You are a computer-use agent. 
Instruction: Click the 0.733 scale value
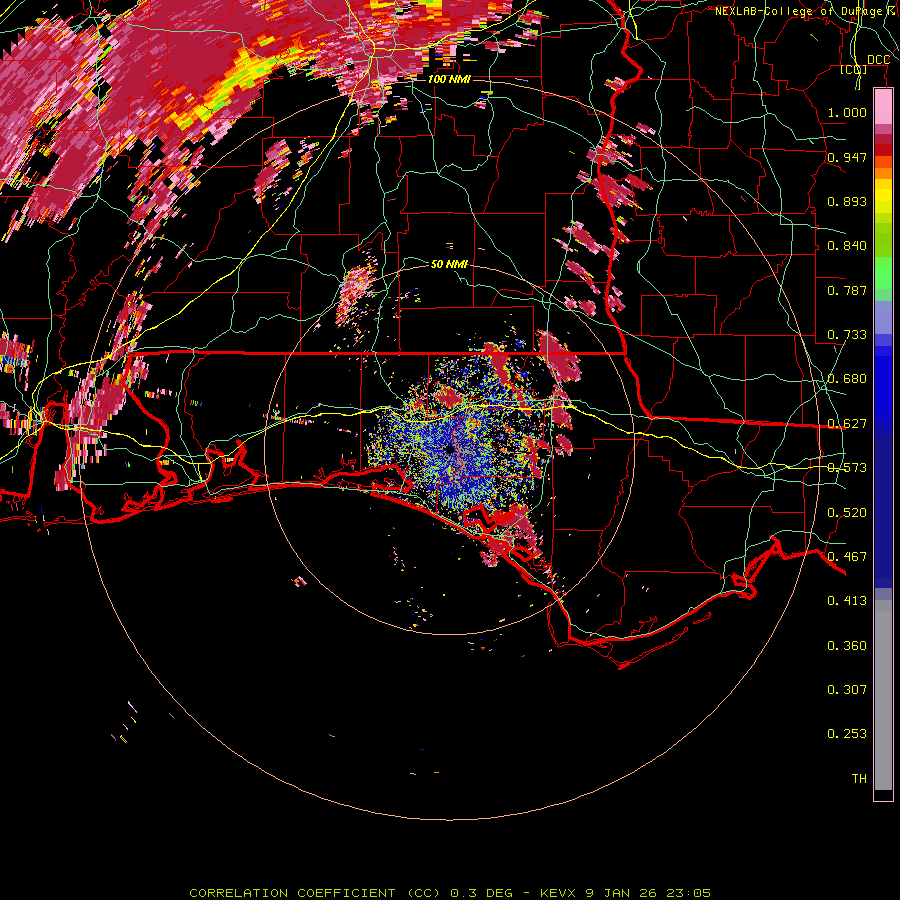(847, 334)
